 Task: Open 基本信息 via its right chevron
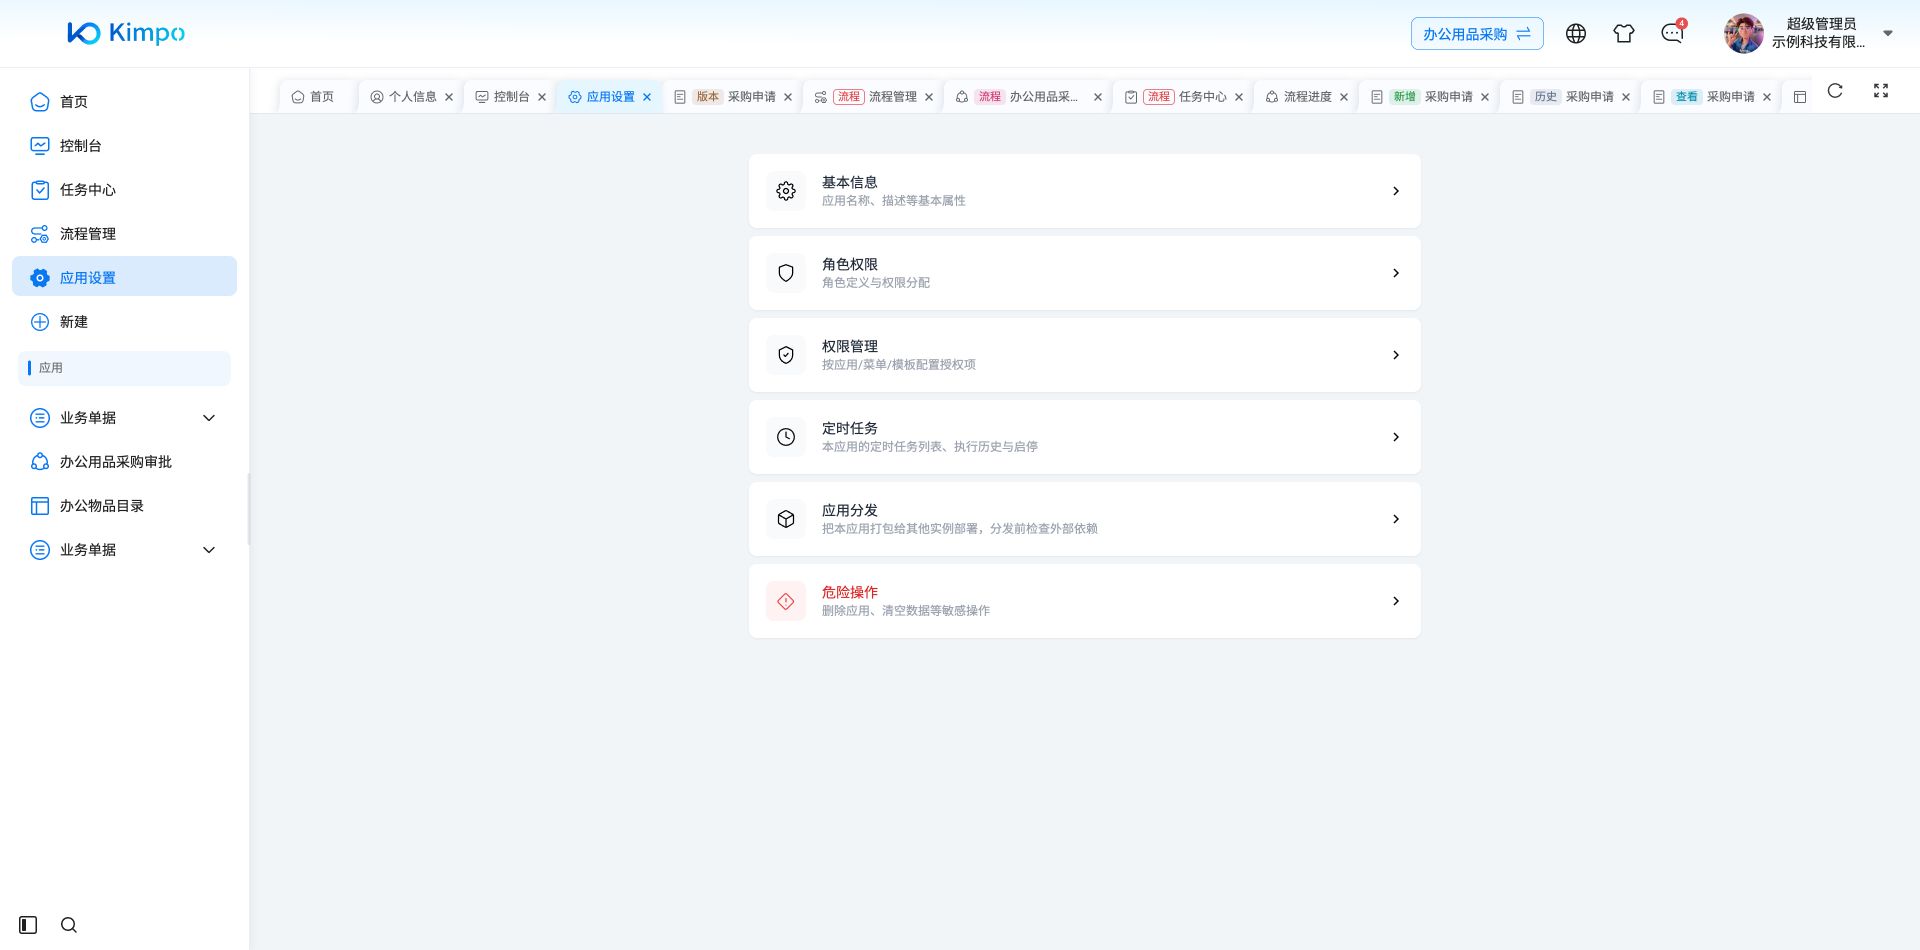(1396, 191)
